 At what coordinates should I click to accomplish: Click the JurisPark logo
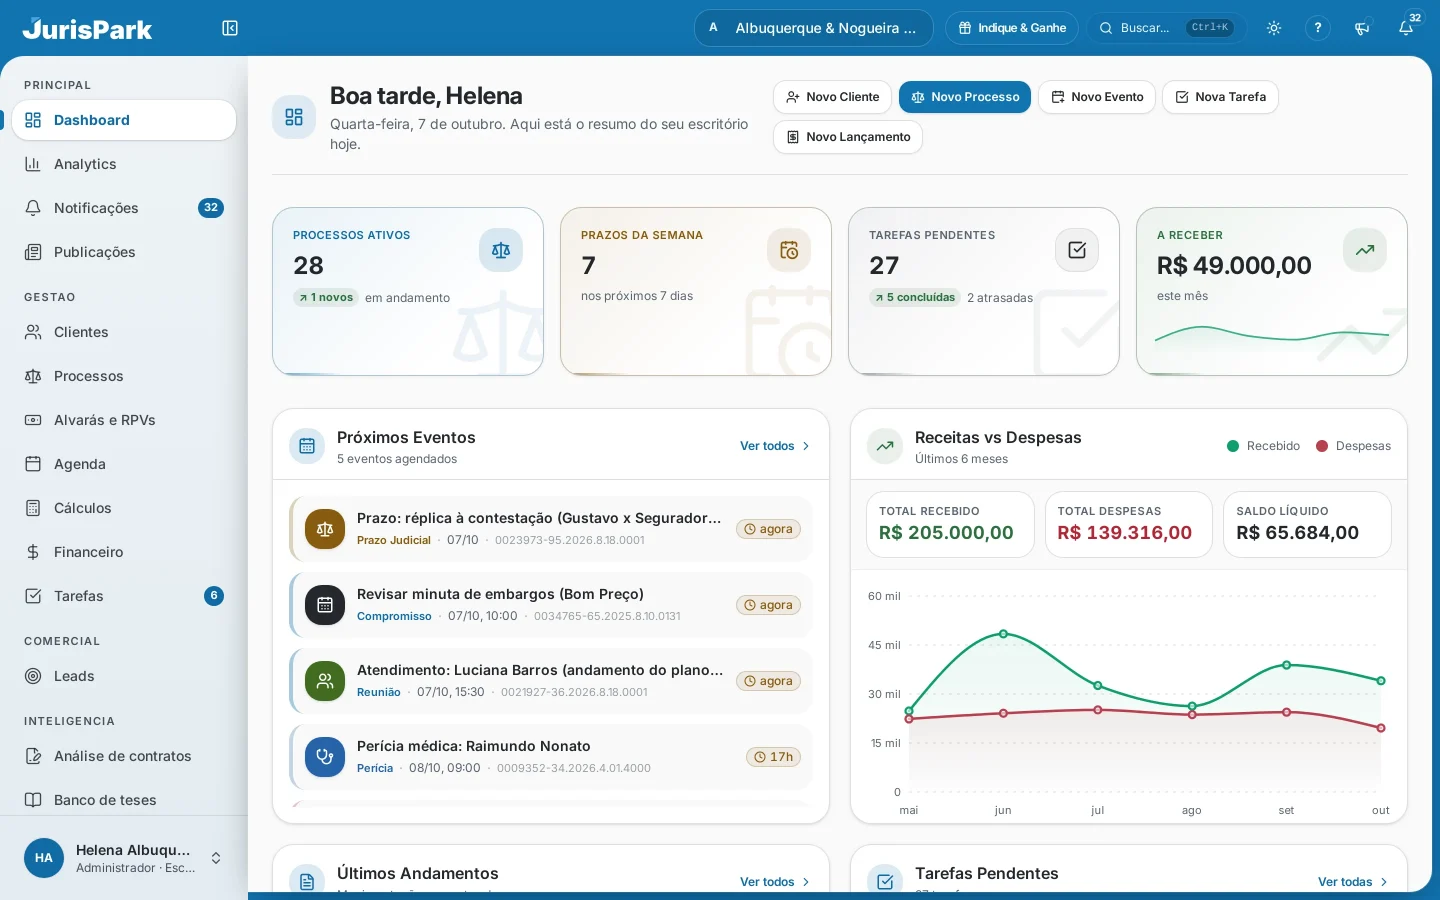point(88,28)
